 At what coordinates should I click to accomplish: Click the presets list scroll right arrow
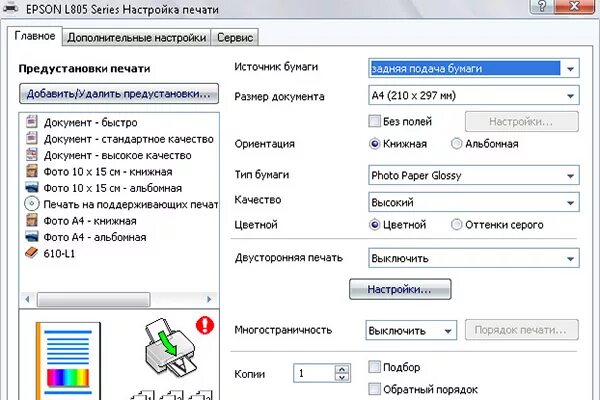pos(209,299)
